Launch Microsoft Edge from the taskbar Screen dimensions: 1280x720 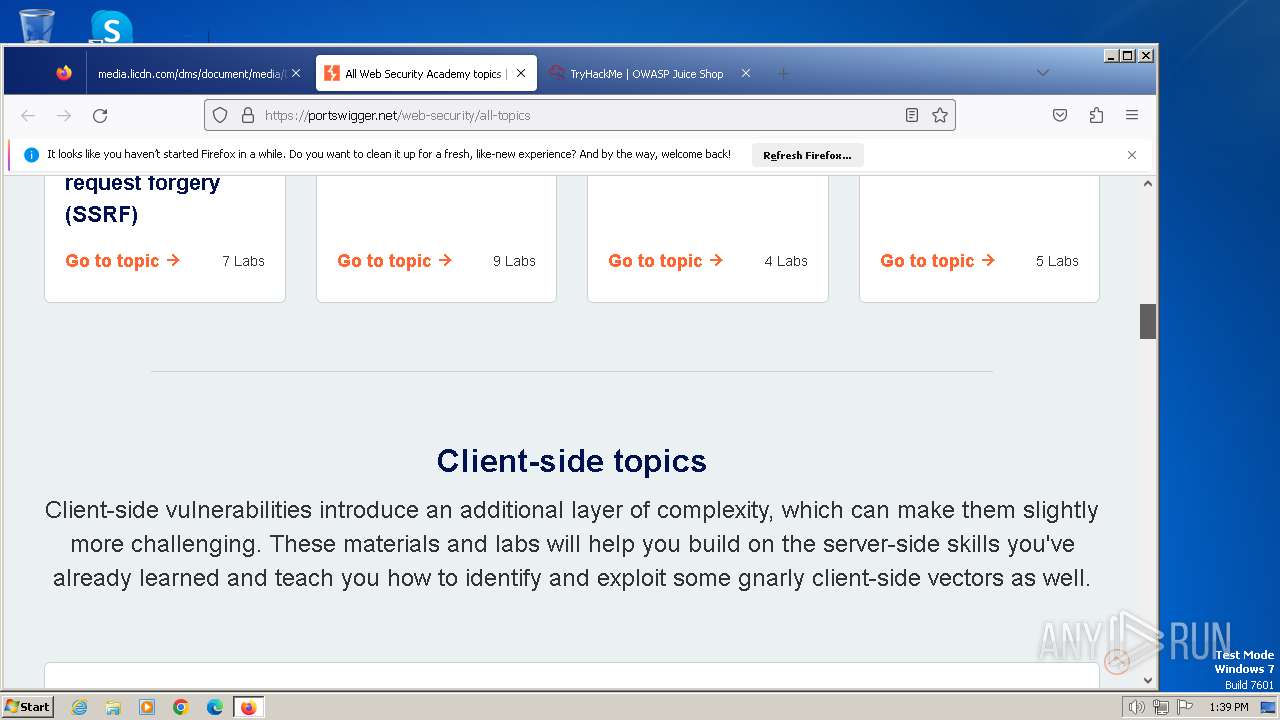point(215,707)
